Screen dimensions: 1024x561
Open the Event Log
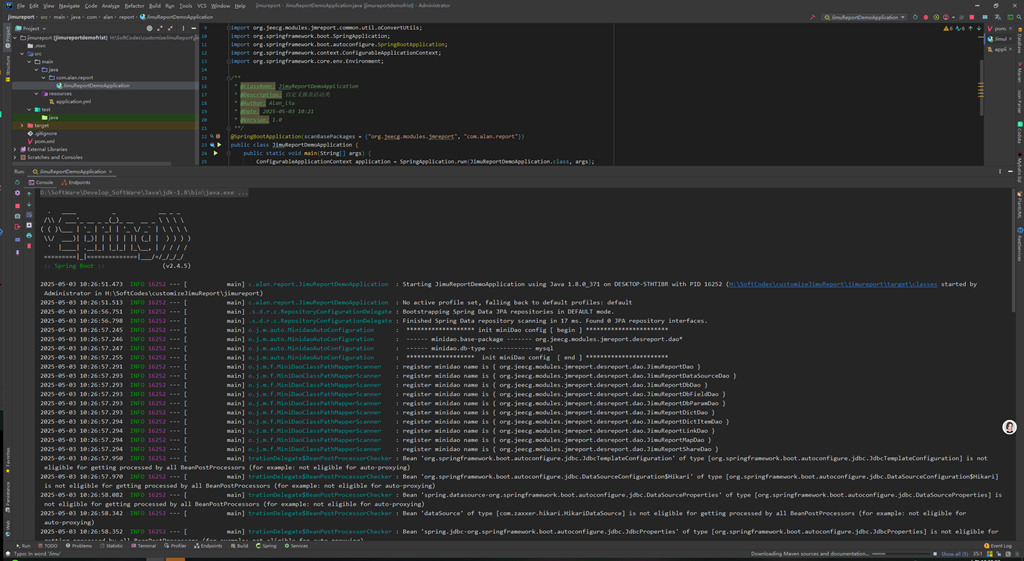click(x=998, y=546)
